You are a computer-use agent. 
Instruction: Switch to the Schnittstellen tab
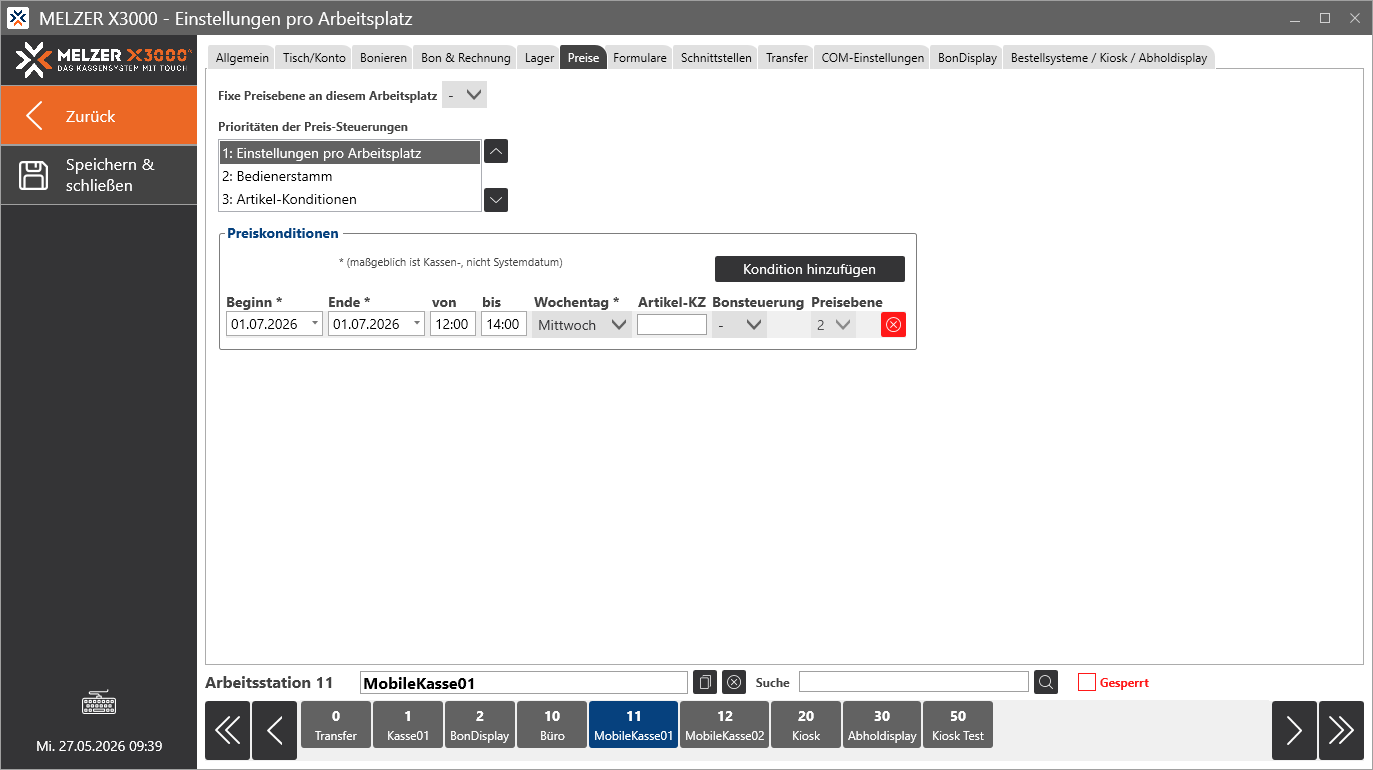716,58
